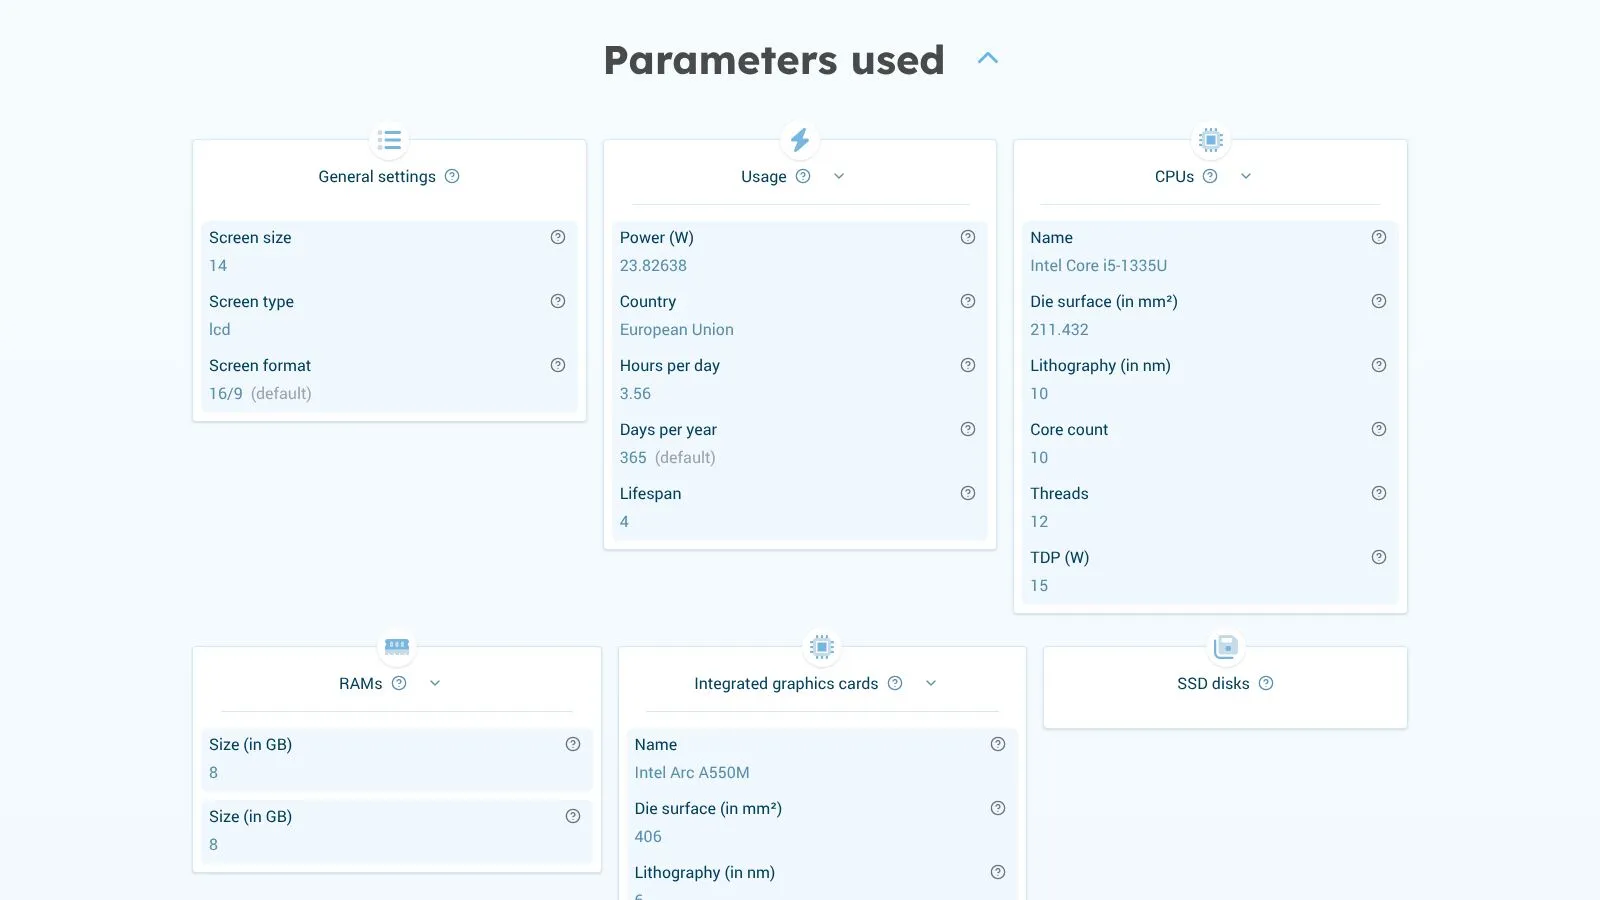Click the Intel Core i5-1335U value
The width and height of the screenshot is (1600, 900).
[x=1099, y=266]
